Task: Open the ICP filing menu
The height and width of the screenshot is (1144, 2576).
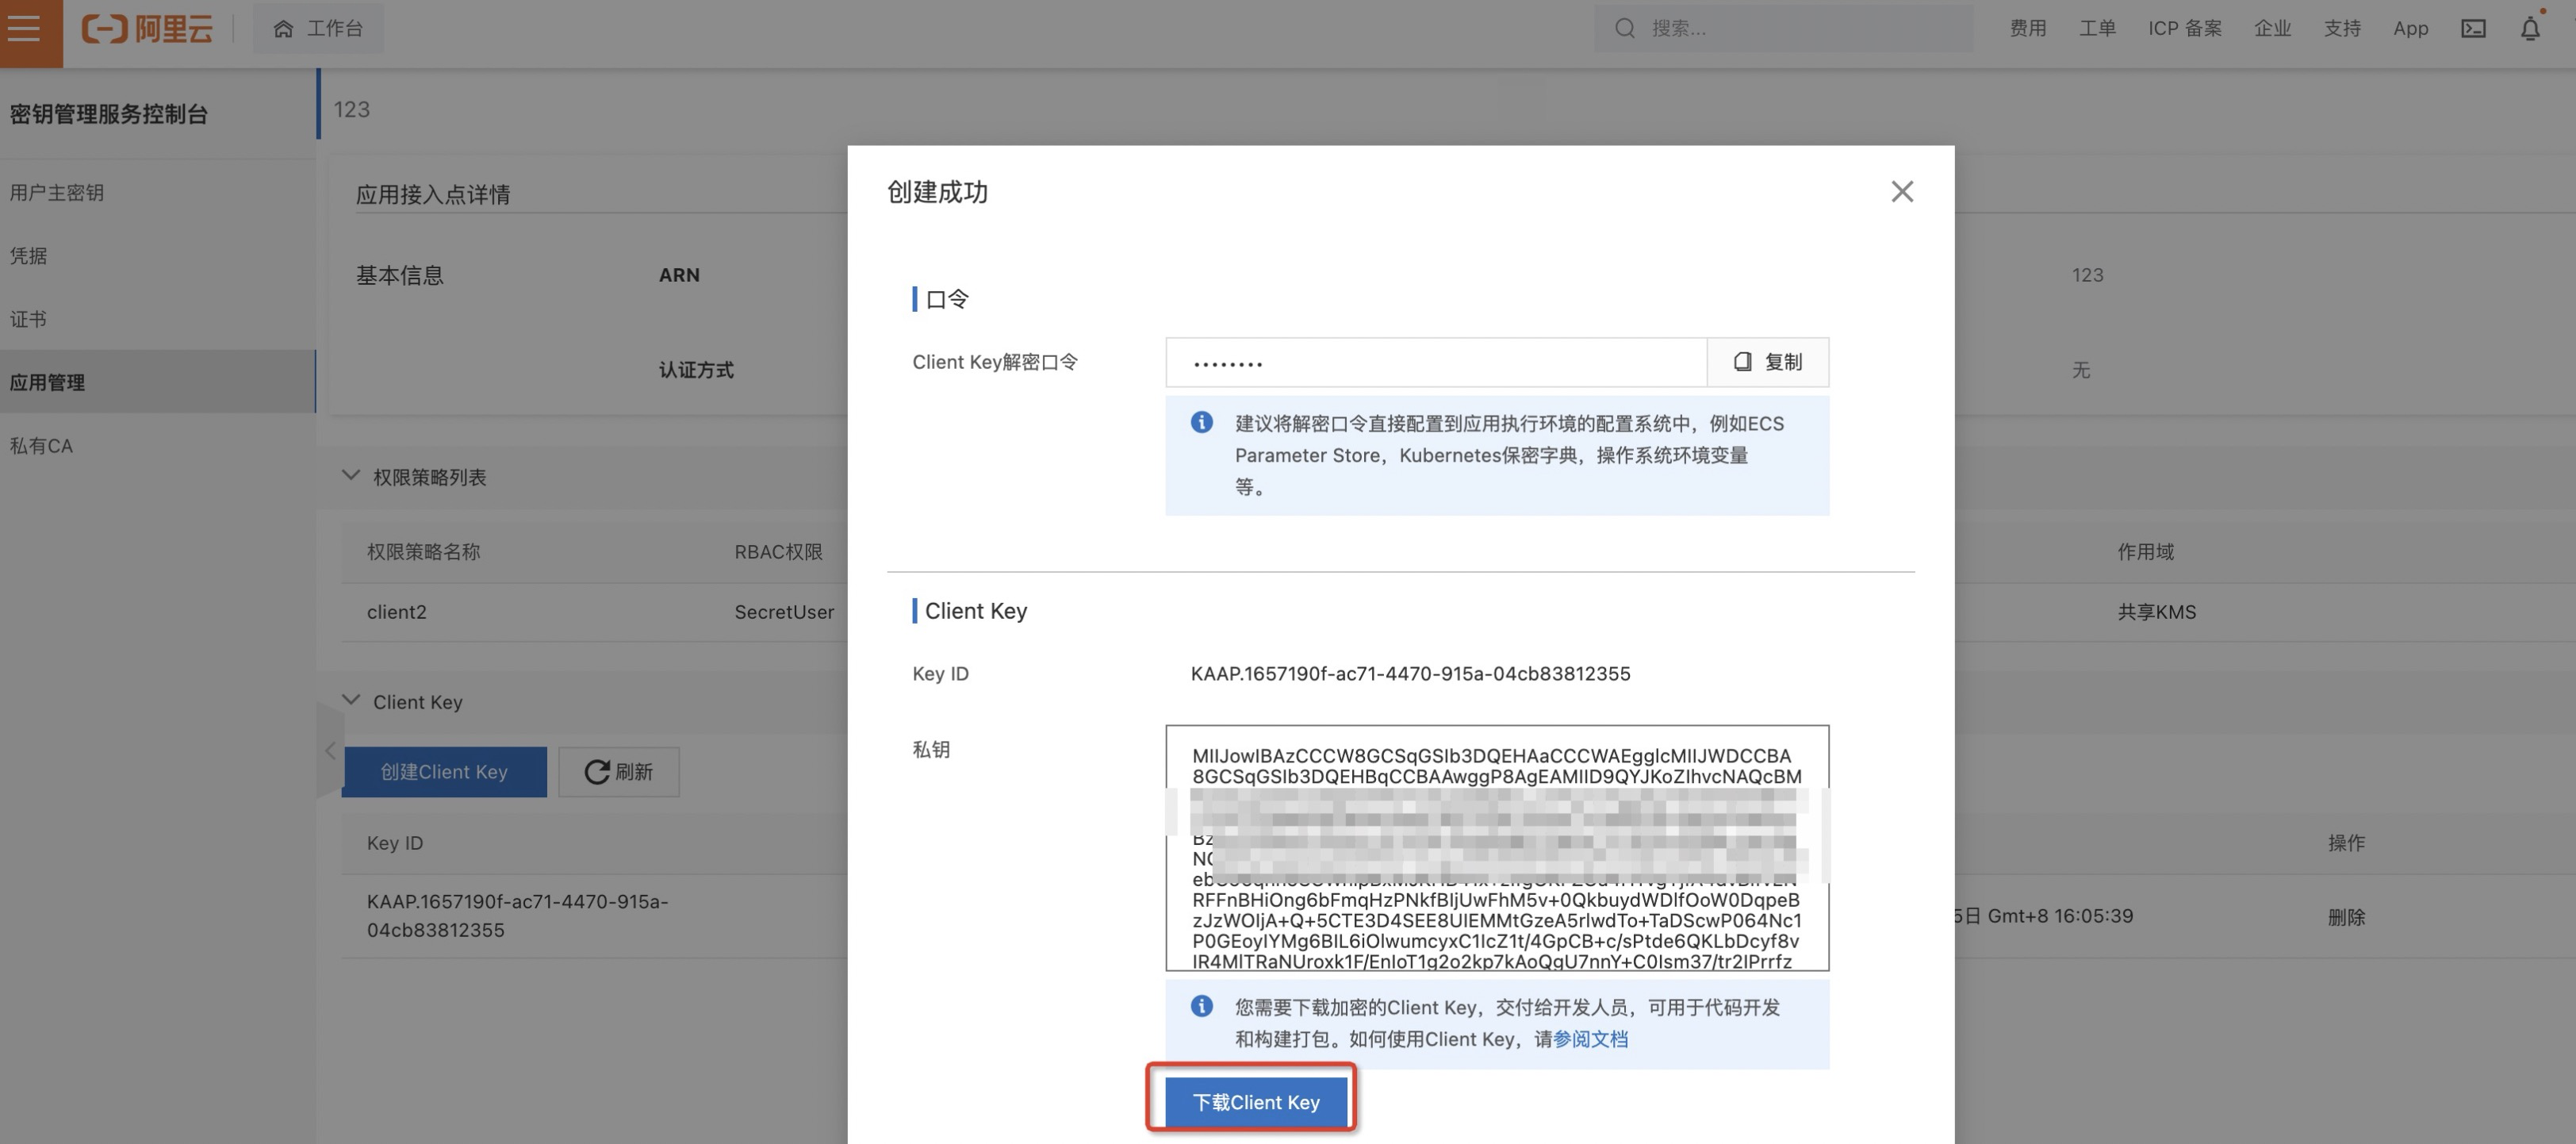Action: click(2184, 28)
